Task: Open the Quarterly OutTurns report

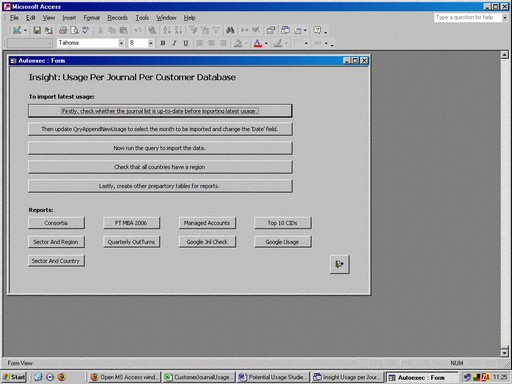Action: tap(131, 242)
